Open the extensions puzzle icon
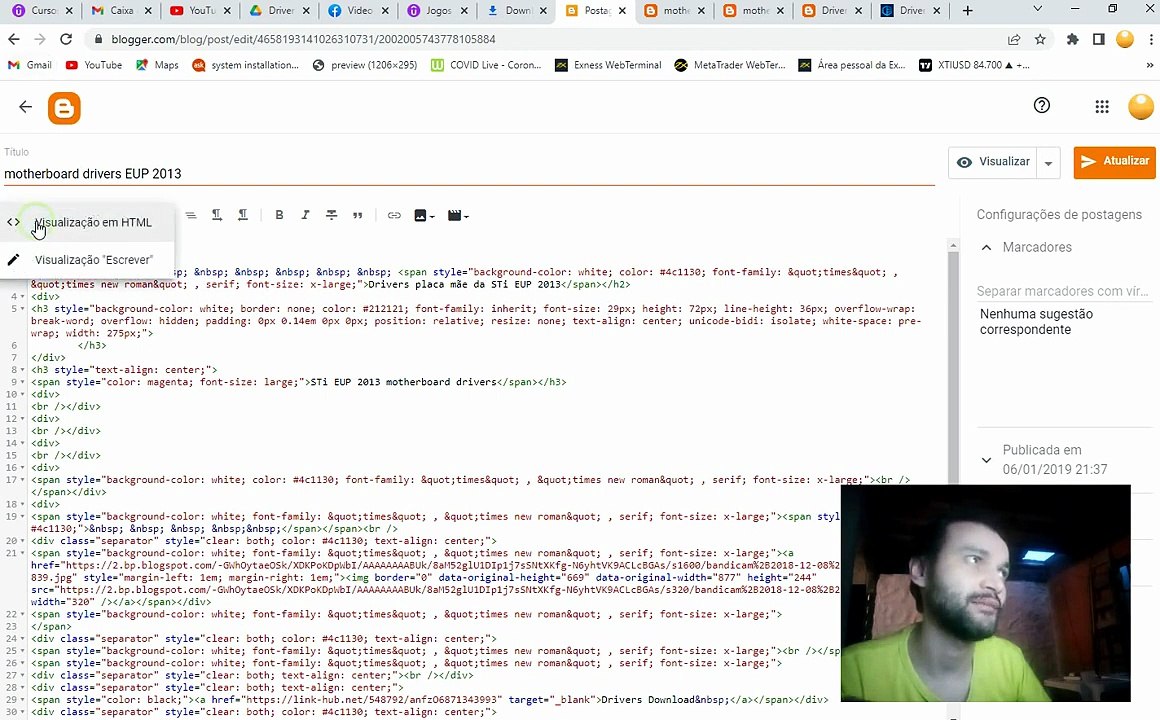This screenshot has height=720, width=1160. (x=1073, y=39)
